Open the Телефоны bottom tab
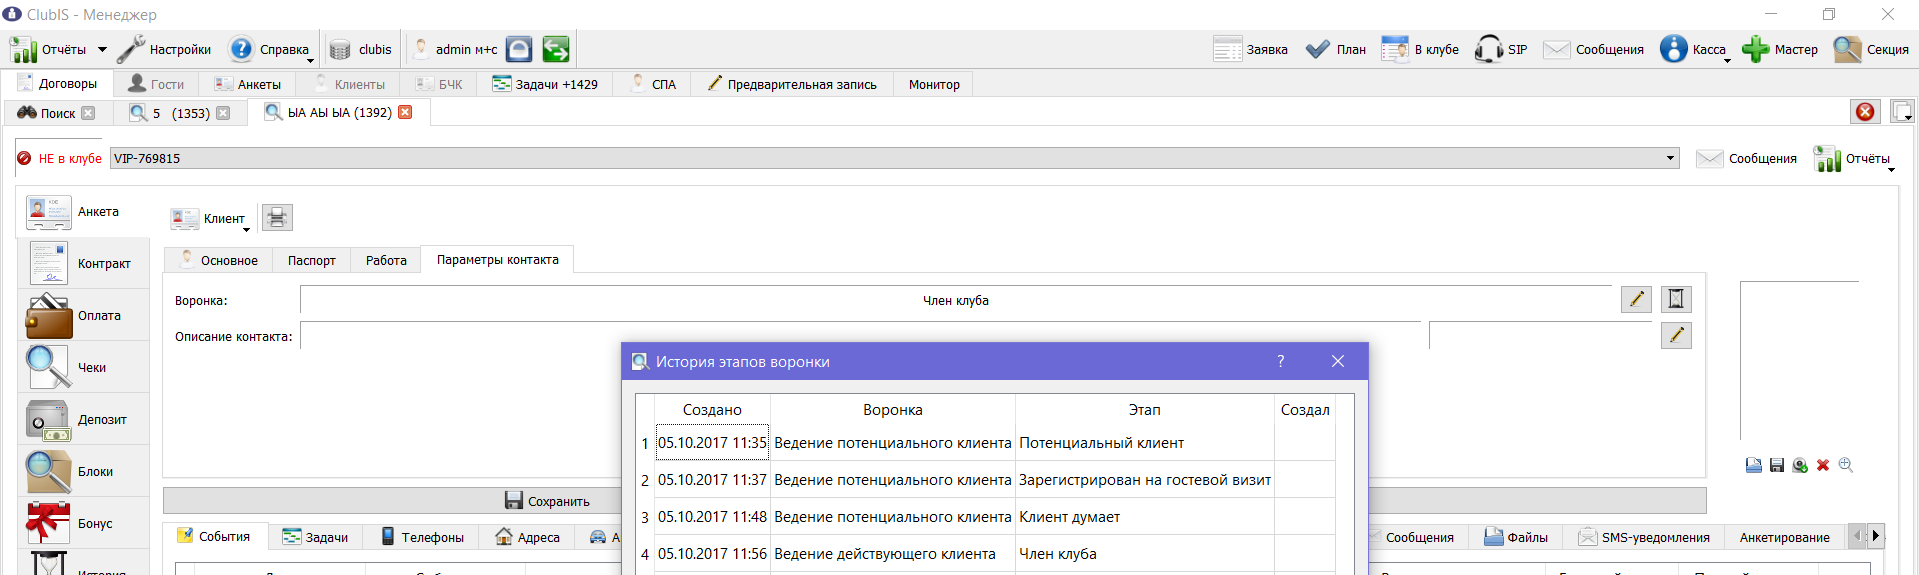 pos(422,537)
